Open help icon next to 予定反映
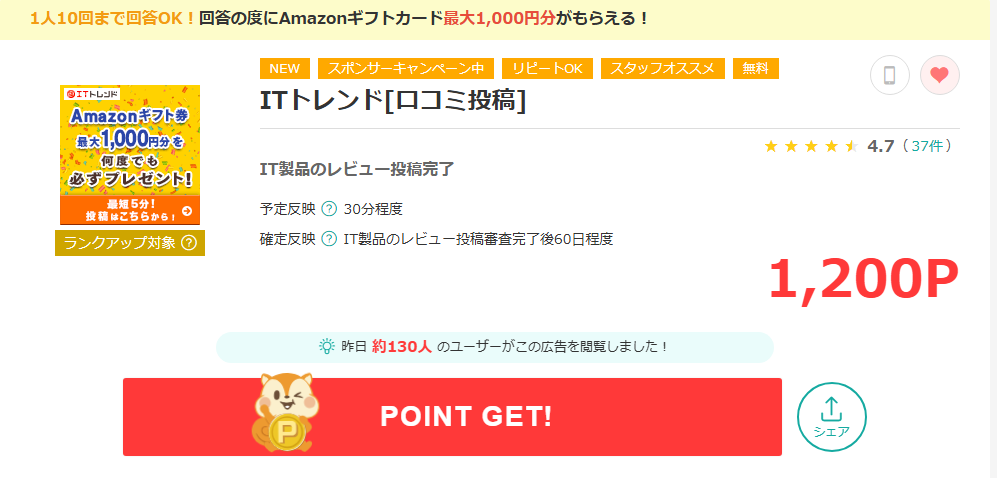Screen dimensions: 997x478 [329, 208]
